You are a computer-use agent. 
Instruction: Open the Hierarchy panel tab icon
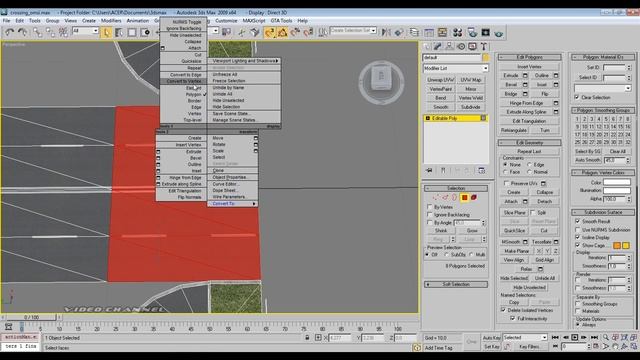click(x=449, y=47)
